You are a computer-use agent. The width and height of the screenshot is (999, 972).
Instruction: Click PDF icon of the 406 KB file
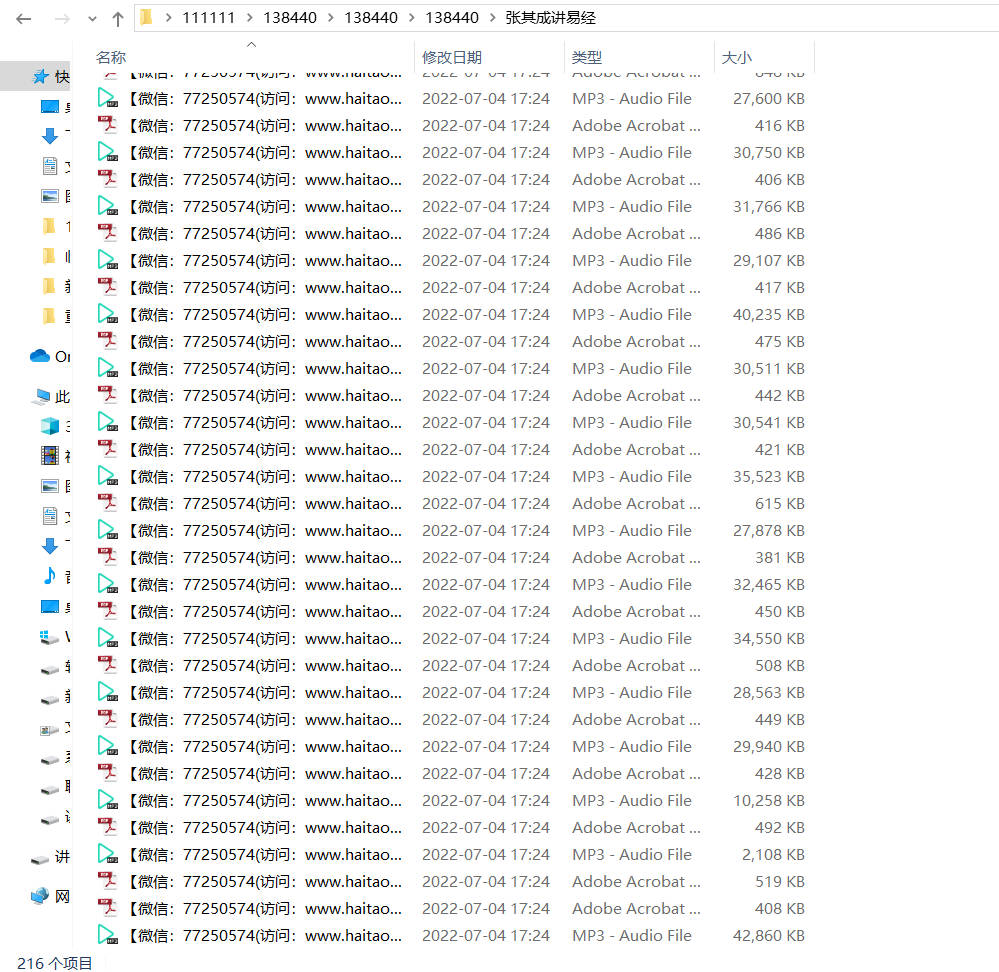point(107,179)
